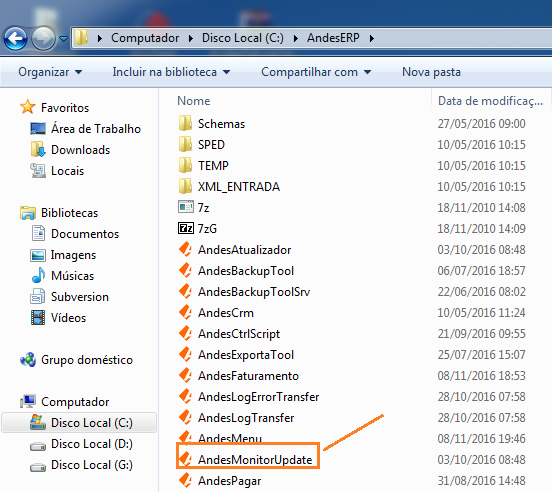Expand arrow after Disco Local (C:) breadcrumb
This screenshot has height=492, width=552.
pyautogui.click(x=296, y=38)
